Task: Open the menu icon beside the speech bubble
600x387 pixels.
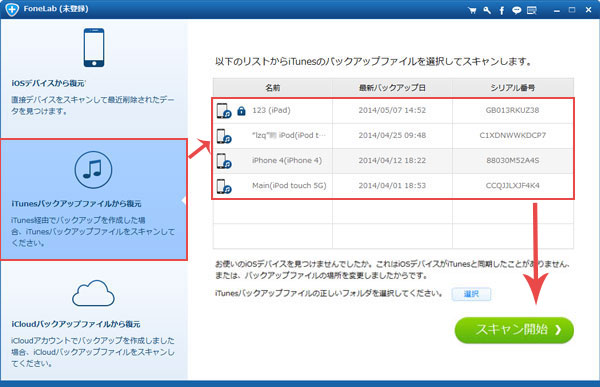Action: tap(532, 10)
